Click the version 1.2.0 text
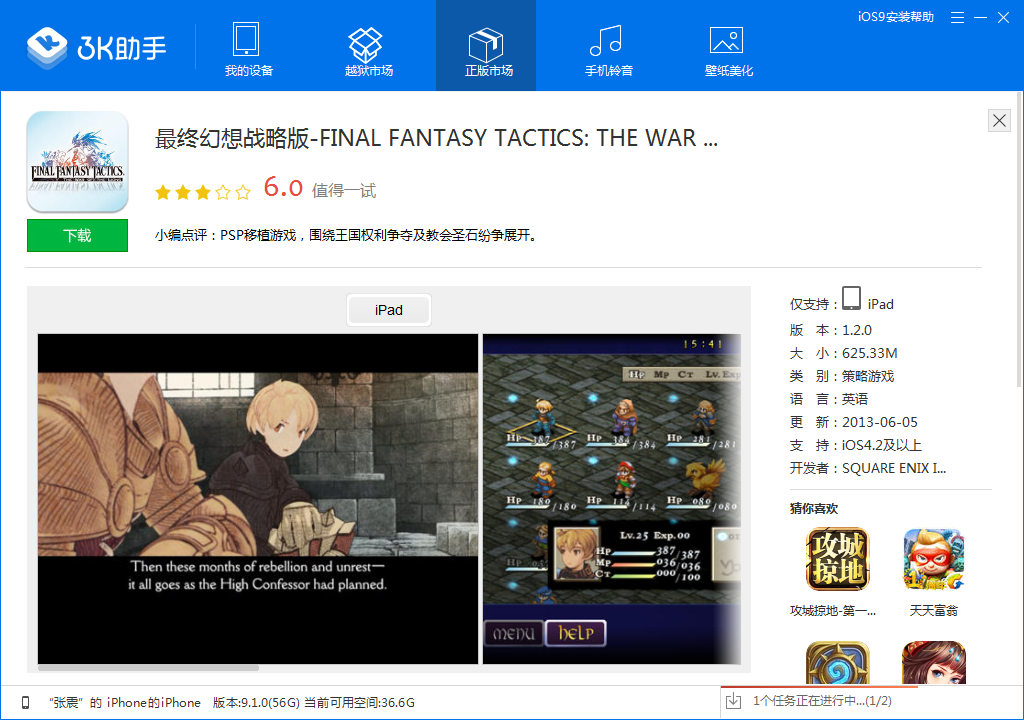 tap(857, 331)
